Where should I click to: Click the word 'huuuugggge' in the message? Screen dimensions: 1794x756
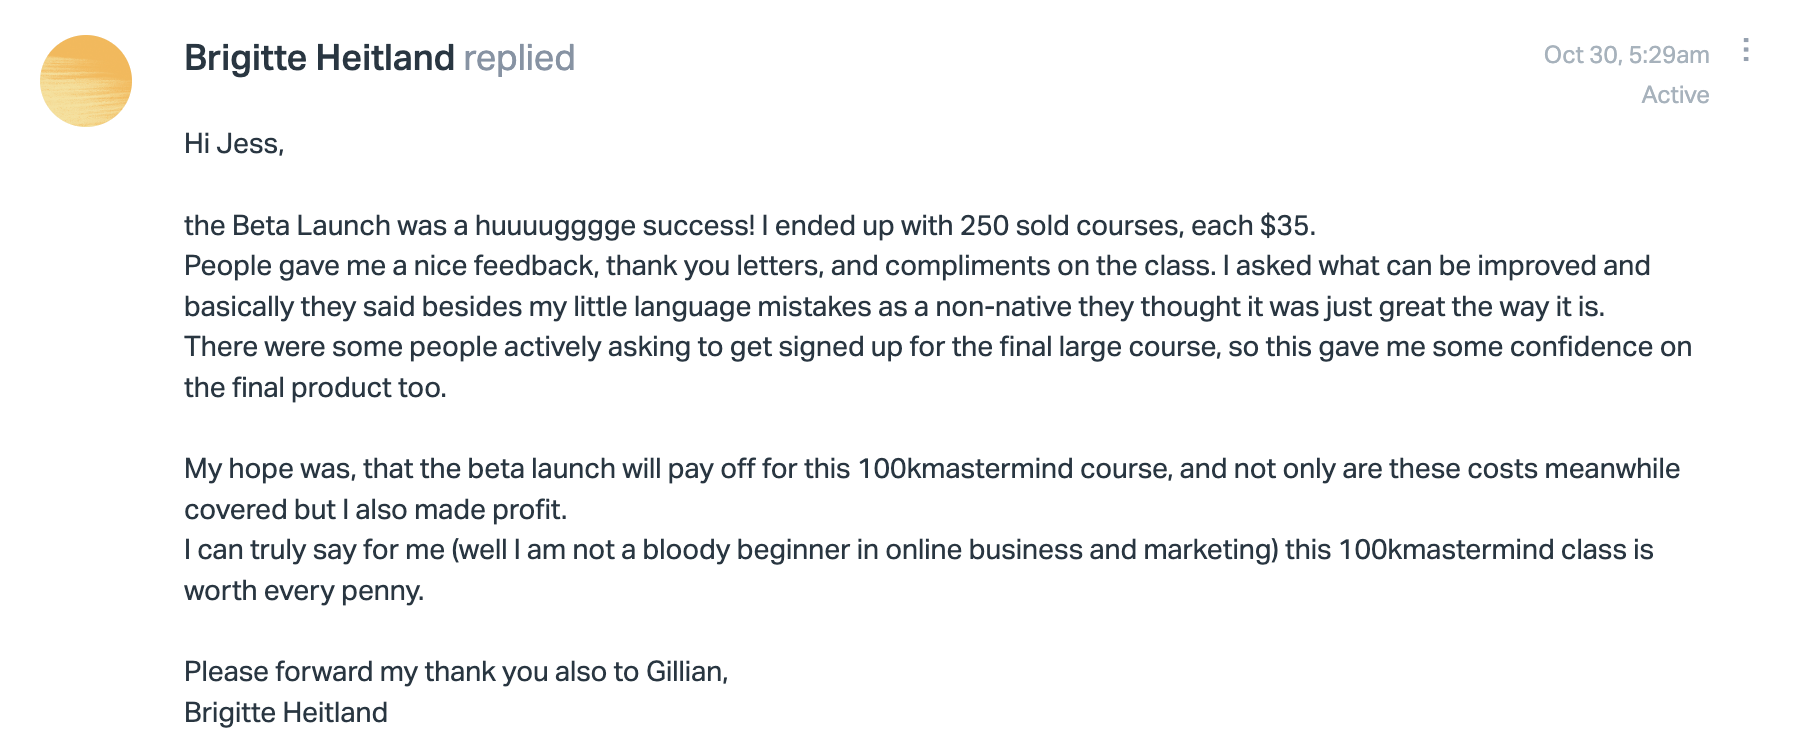(555, 226)
